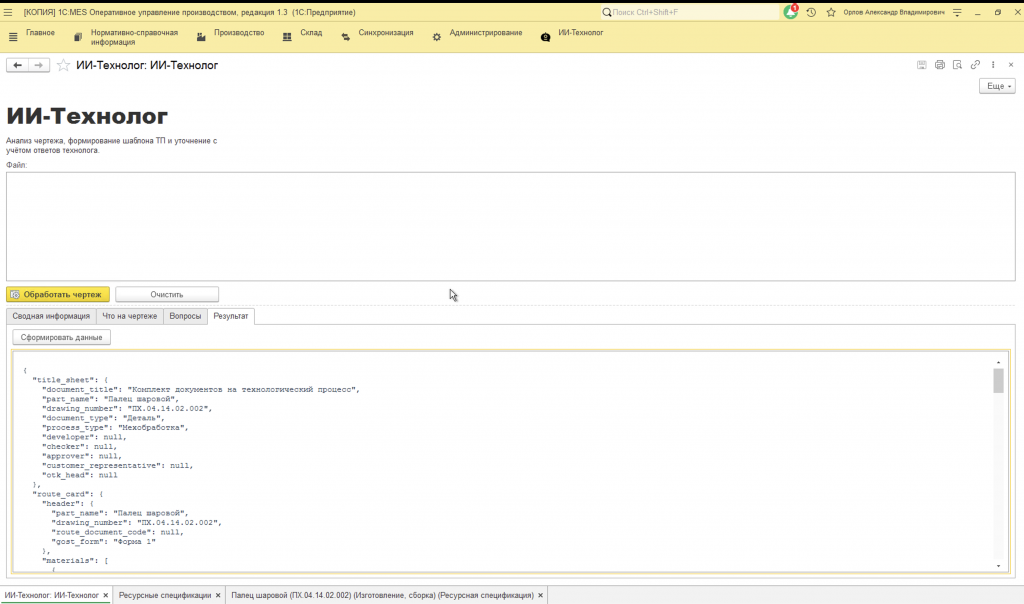Open the ИИ-Технолог section
This screenshot has width=1024, height=604.
tap(581, 33)
